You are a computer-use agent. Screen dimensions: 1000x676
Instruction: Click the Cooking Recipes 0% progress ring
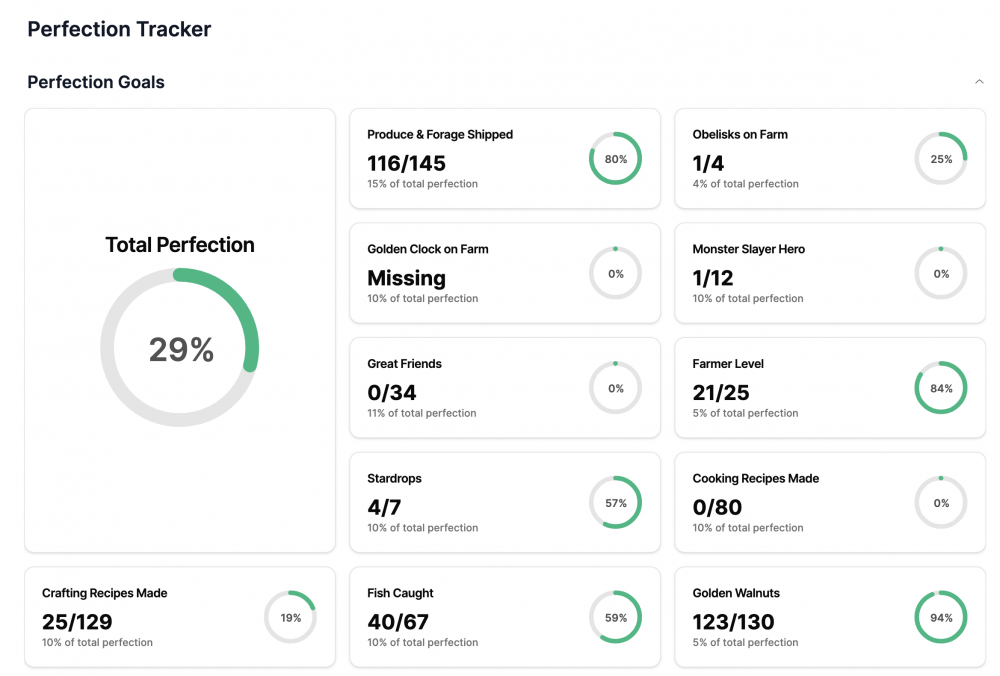[x=941, y=503]
